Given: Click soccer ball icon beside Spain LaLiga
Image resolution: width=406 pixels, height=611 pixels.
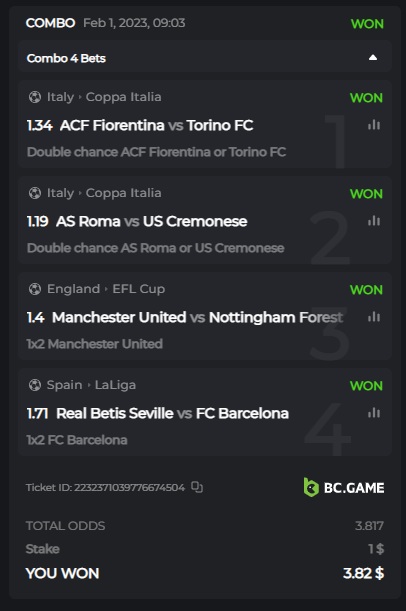Looking at the screenshot, I should (35, 385).
